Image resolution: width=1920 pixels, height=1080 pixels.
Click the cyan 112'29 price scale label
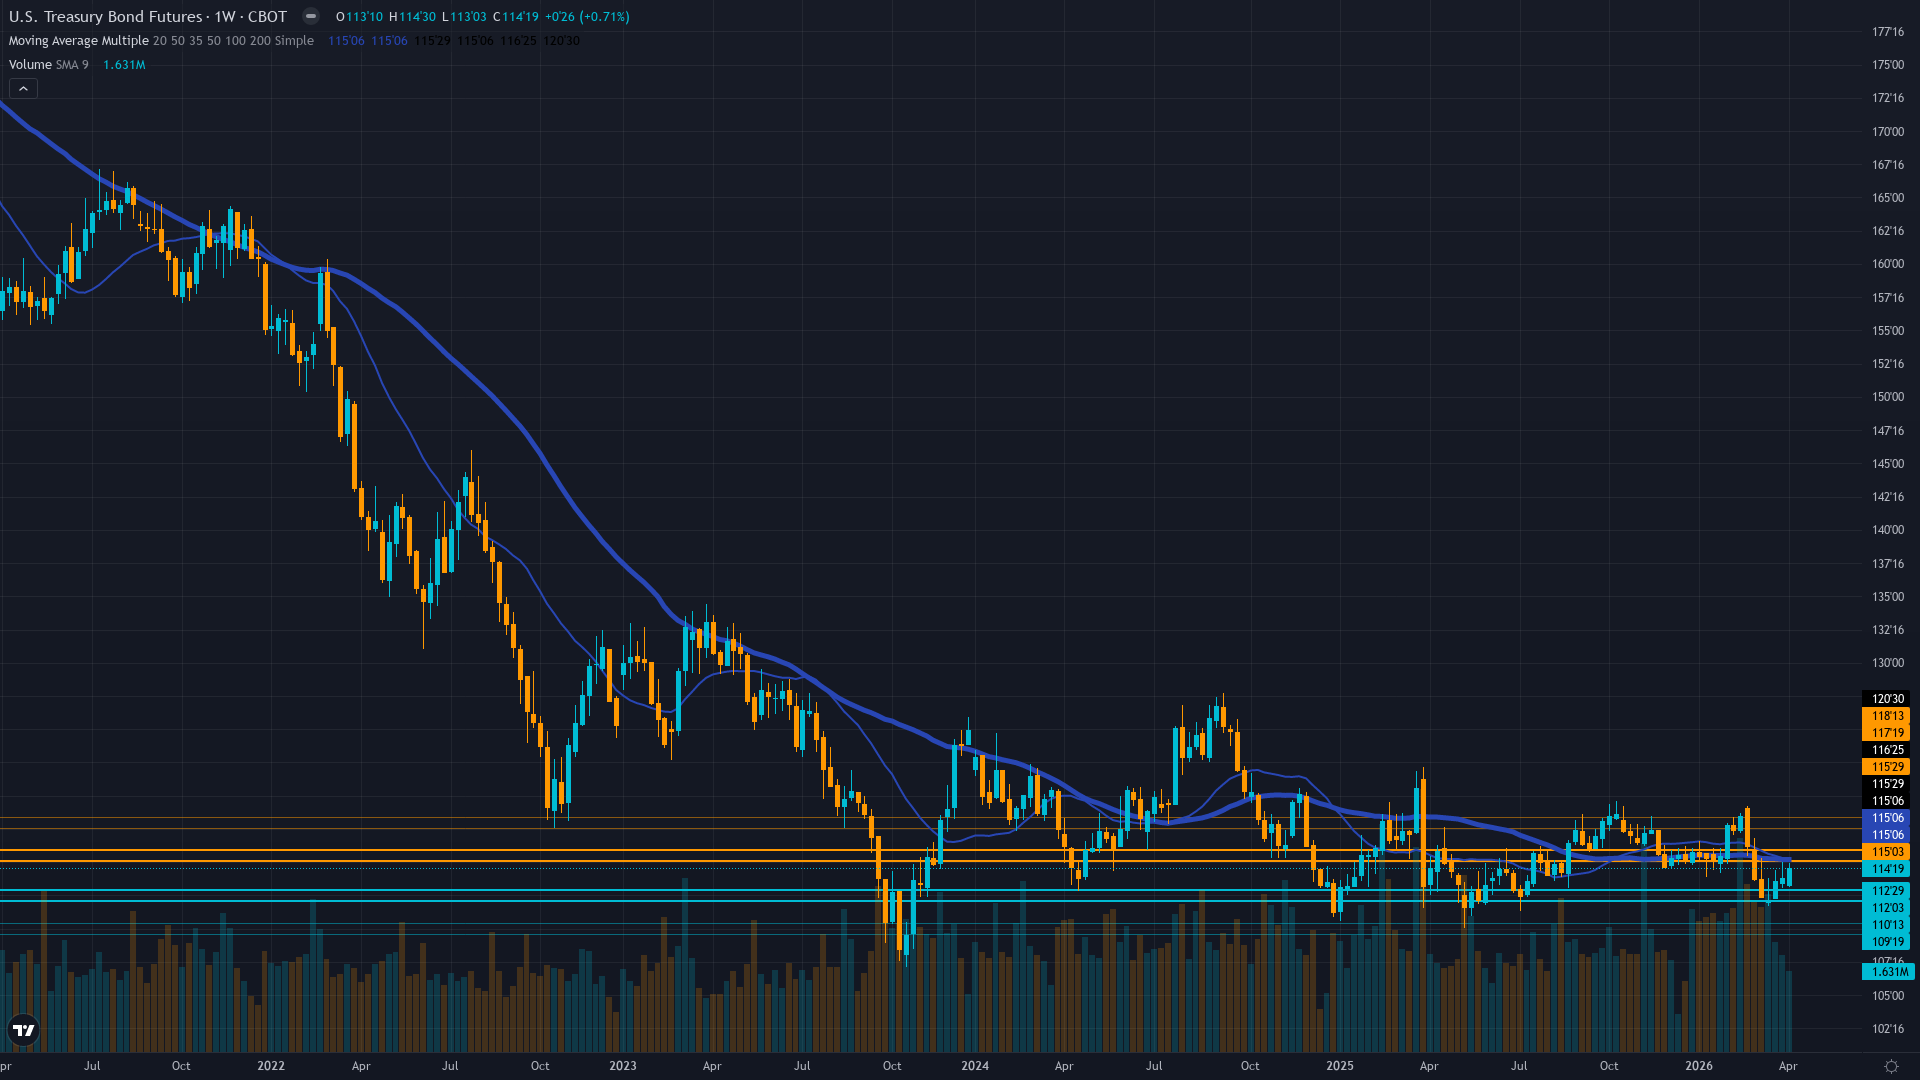[1886, 891]
